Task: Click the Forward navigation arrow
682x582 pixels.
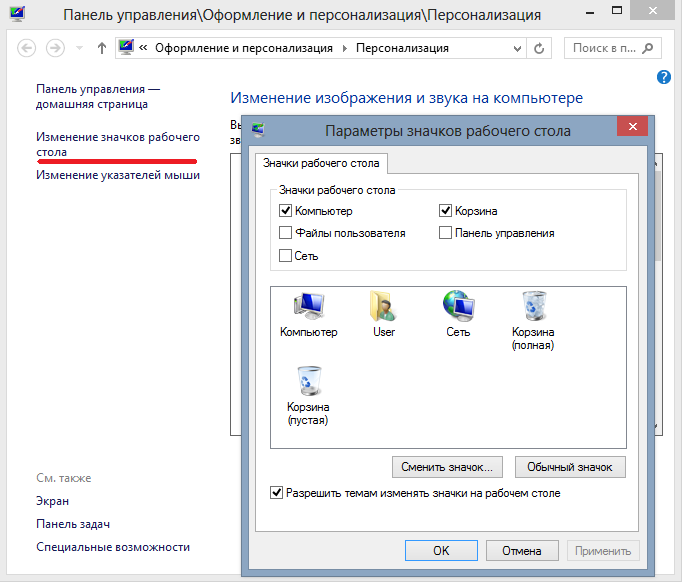Action: pos(55,48)
